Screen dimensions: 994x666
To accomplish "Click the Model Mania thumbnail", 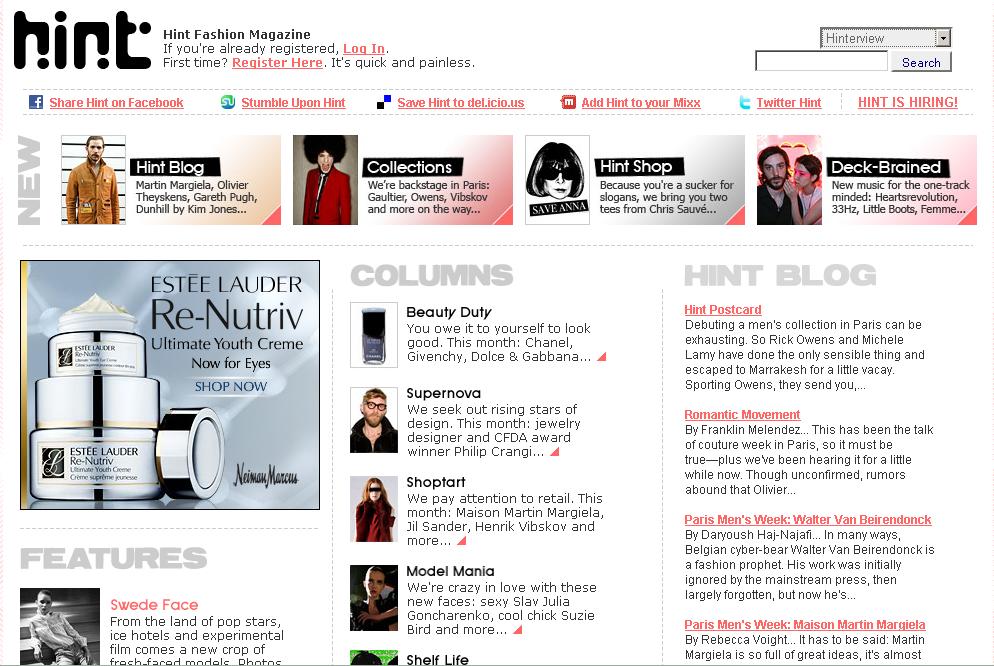I will click(374, 598).
